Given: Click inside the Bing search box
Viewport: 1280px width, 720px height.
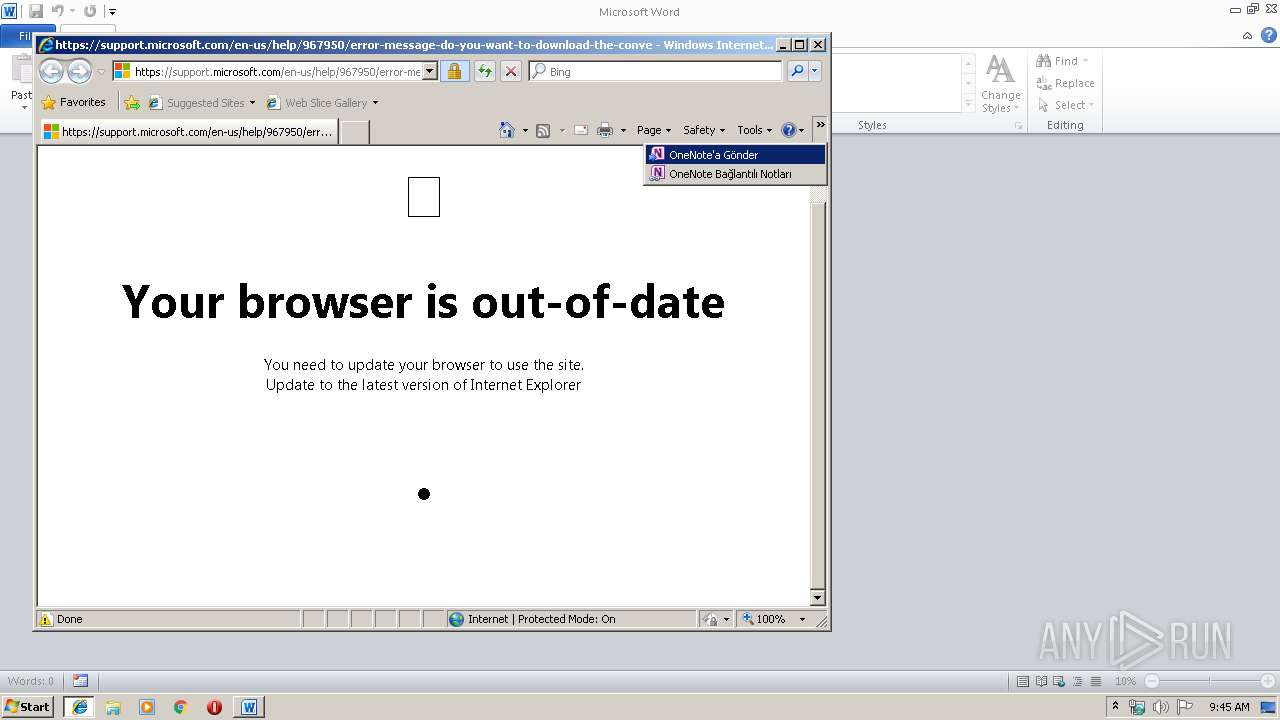Looking at the screenshot, I should 655,72.
